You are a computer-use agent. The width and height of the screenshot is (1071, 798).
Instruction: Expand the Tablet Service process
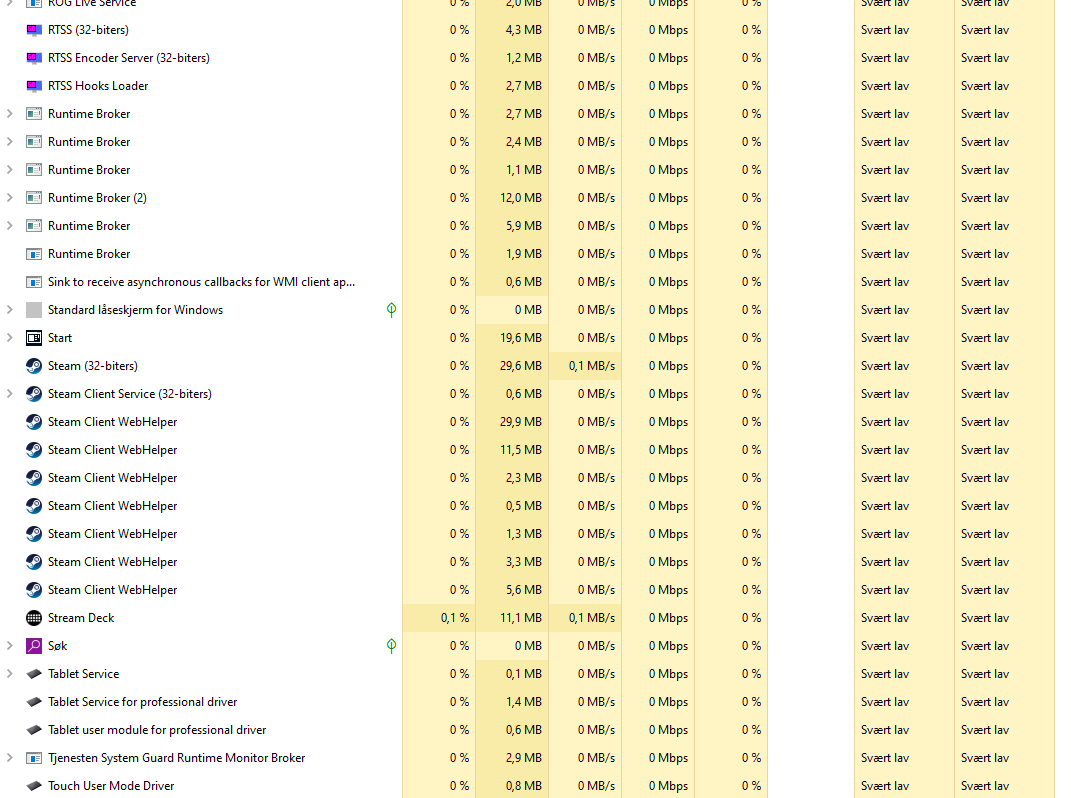coord(10,674)
